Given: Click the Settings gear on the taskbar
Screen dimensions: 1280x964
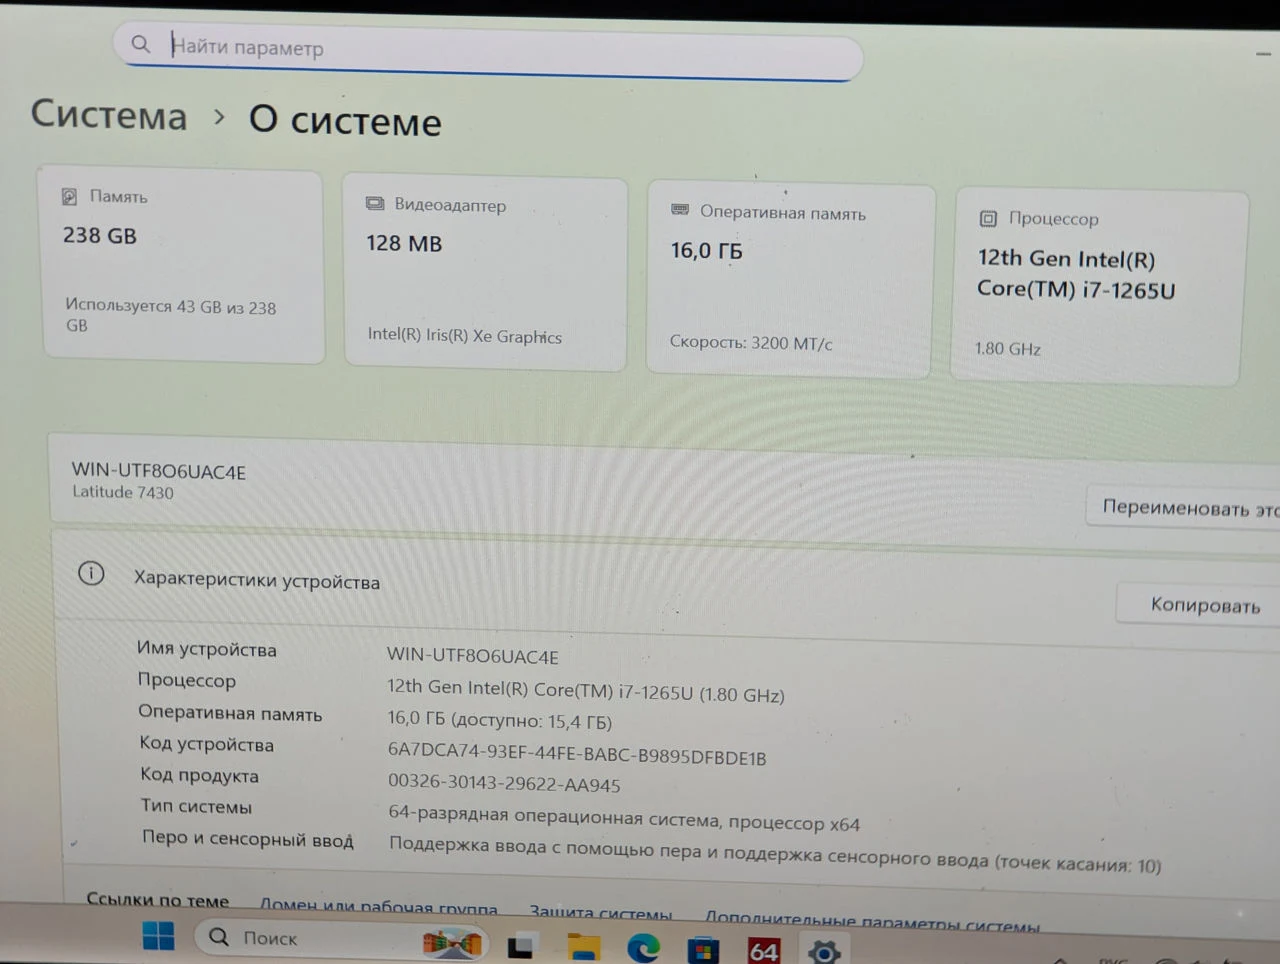Looking at the screenshot, I should [x=824, y=952].
